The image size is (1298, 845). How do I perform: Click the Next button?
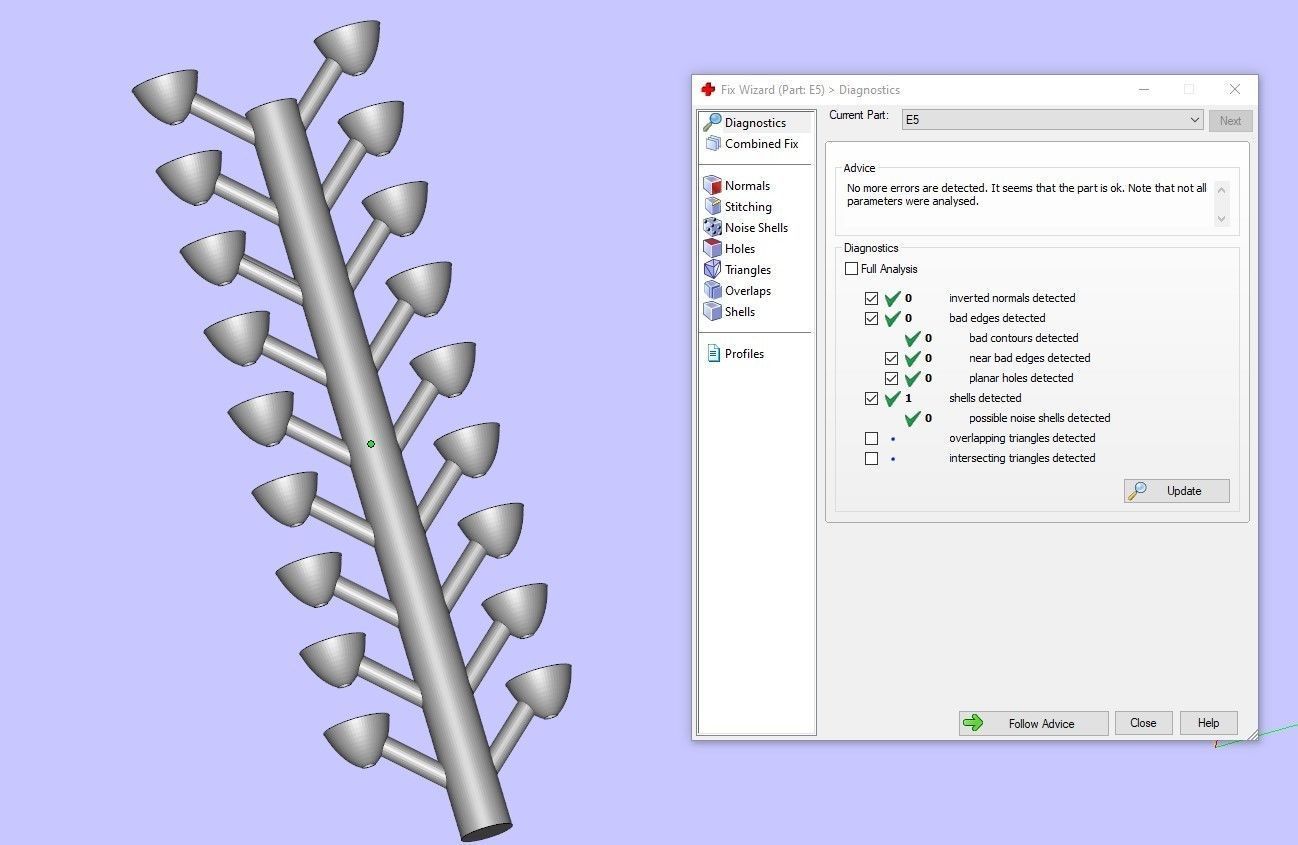click(1230, 120)
